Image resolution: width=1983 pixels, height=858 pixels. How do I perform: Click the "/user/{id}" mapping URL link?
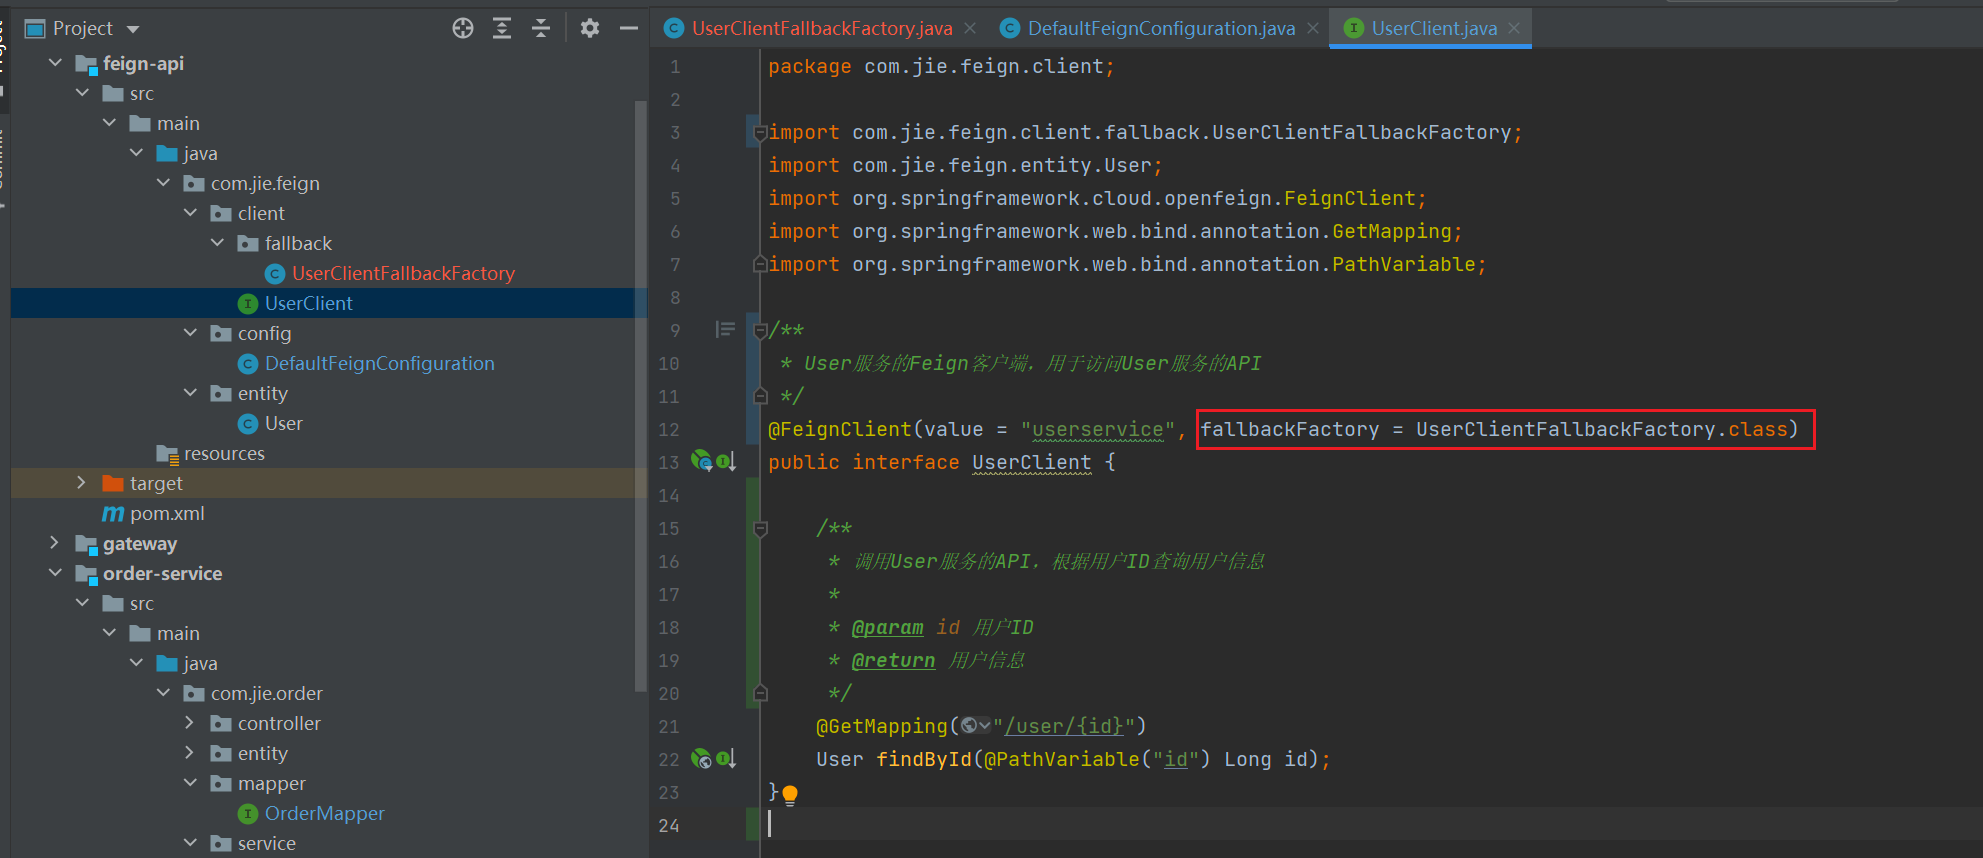[1064, 726]
